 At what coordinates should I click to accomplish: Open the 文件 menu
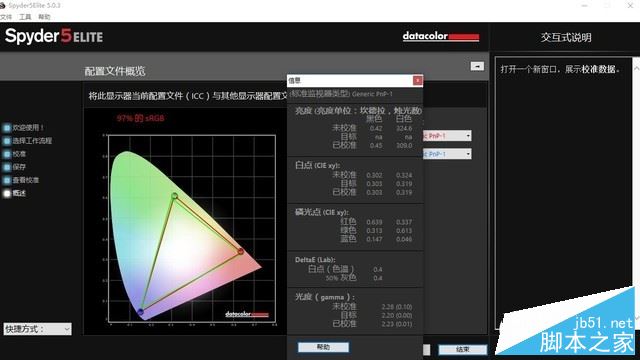pyautogui.click(x=6, y=17)
